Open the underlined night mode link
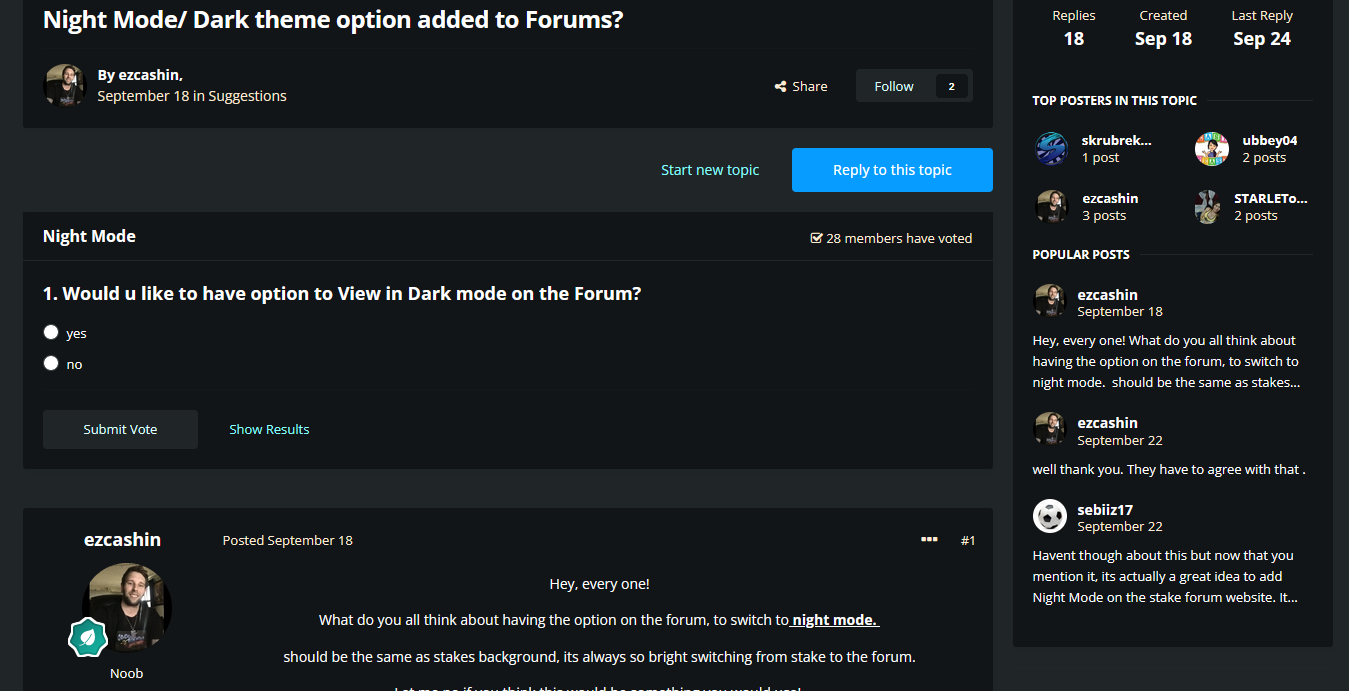Viewport: 1349px width, 691px height. (x=834, y=620)
